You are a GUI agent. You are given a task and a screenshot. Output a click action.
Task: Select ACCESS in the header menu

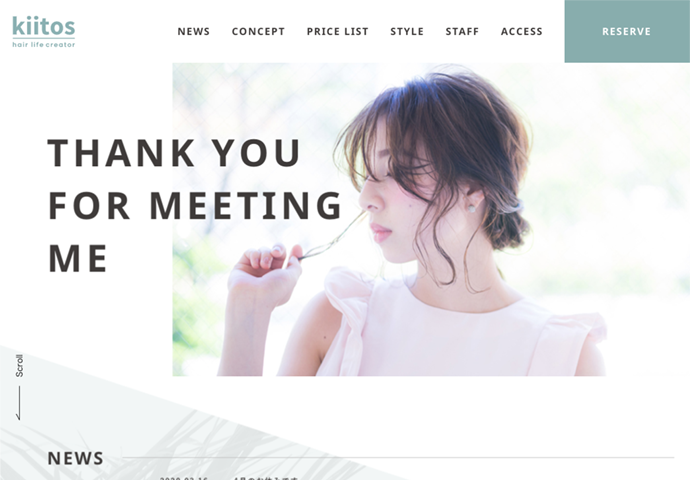[521, 32]
